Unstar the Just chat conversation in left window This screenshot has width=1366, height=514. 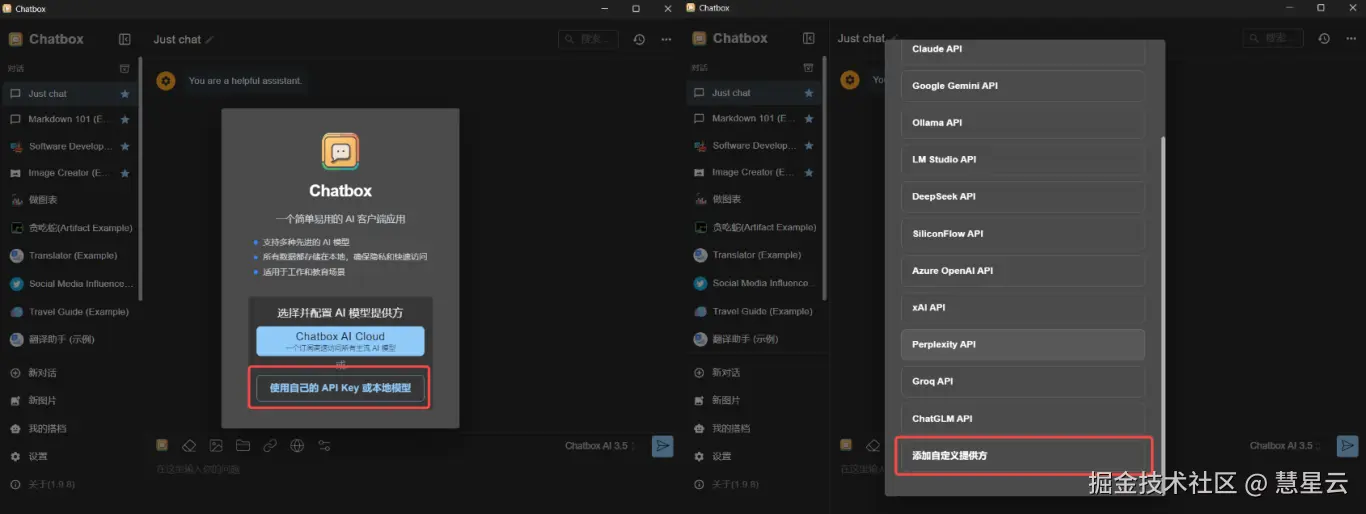pos(125,93)
